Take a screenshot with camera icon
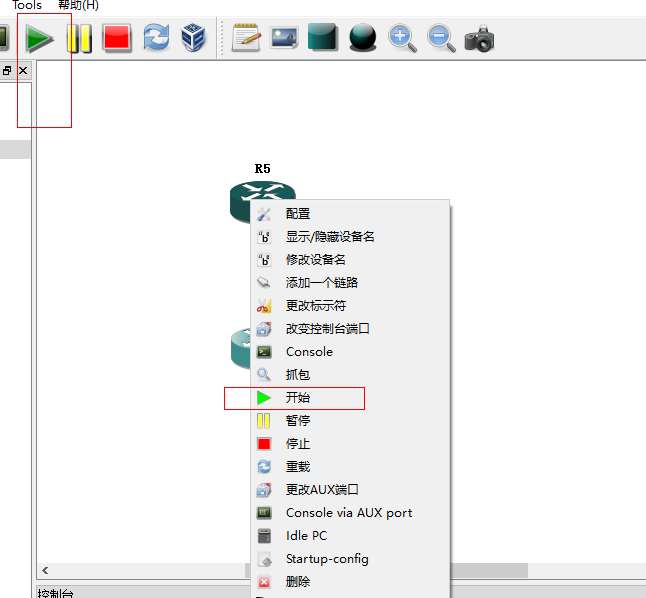Viewport: 646px width, 598px height. [479, 38]
